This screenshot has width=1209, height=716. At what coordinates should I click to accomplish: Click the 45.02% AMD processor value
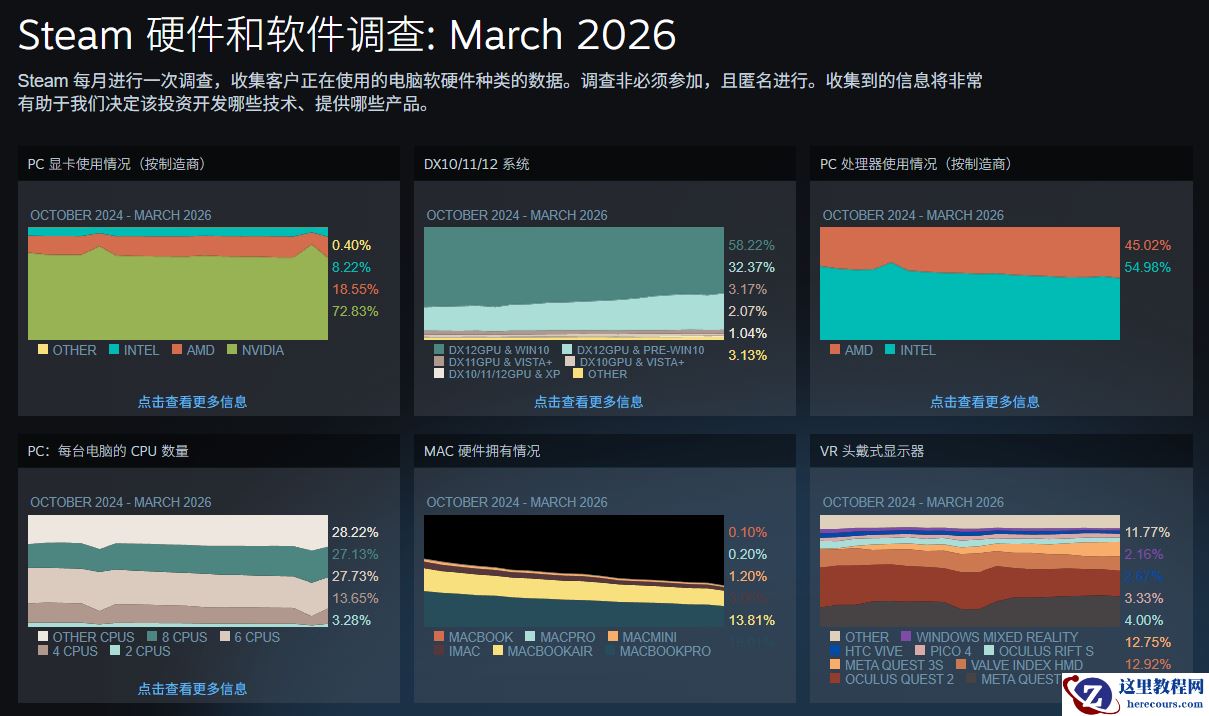click(1147, 245)
